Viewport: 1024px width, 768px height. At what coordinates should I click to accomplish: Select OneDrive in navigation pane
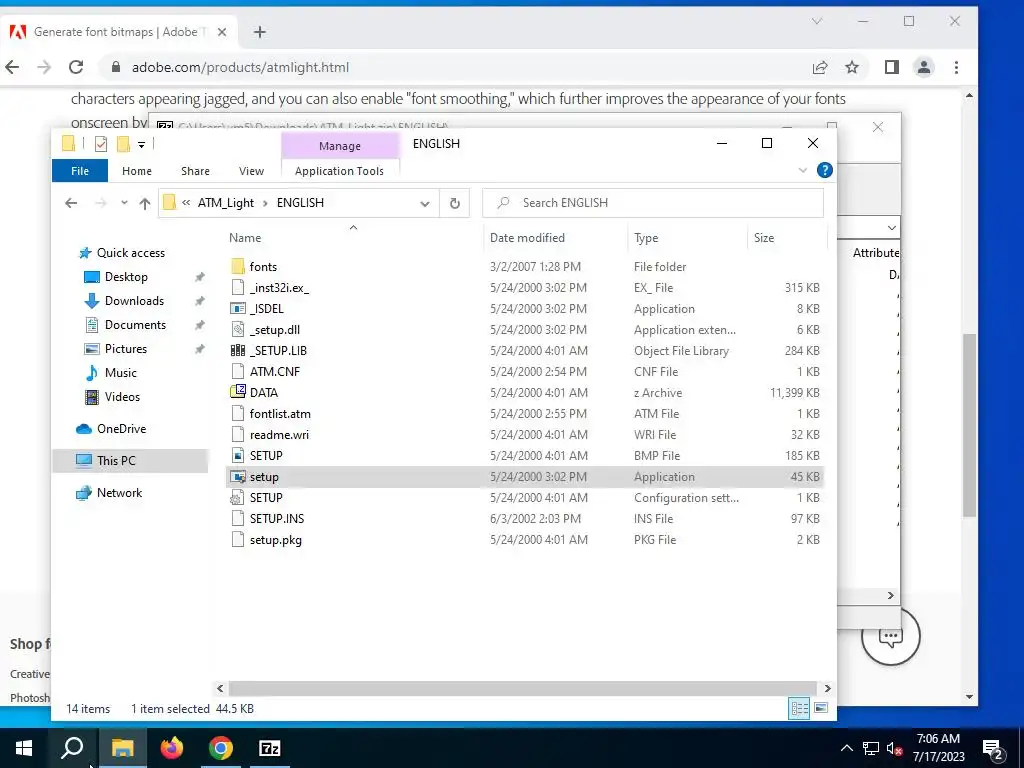coord(121,428)
